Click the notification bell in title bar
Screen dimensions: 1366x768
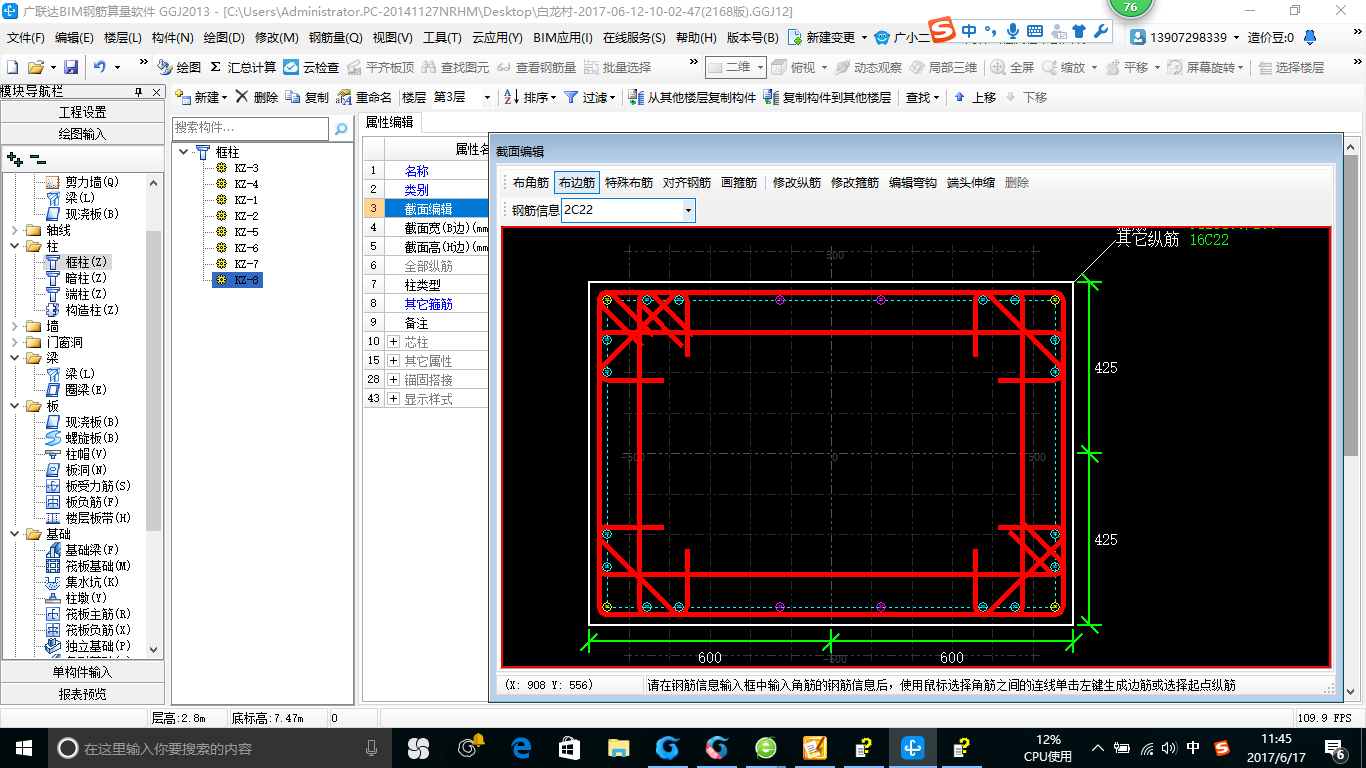[x=1311, y=37]
